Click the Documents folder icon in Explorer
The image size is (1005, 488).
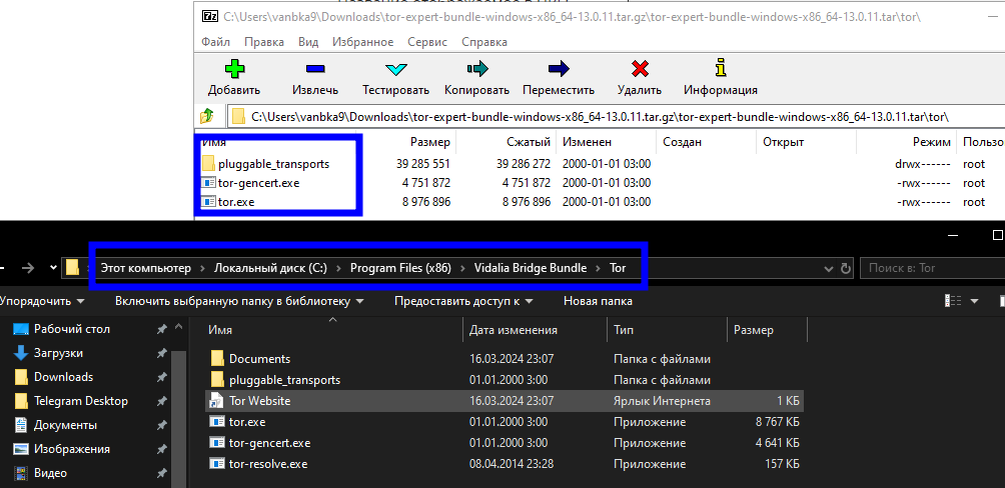(217, 358)
